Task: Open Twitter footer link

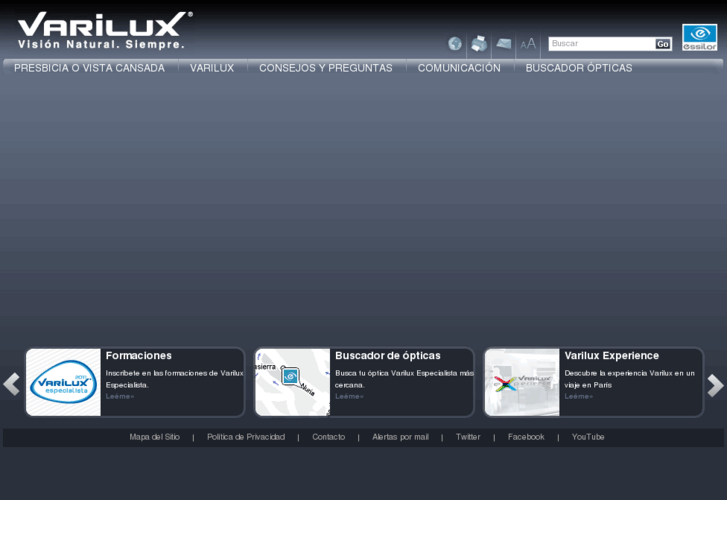Action: [x=468, y=437]
